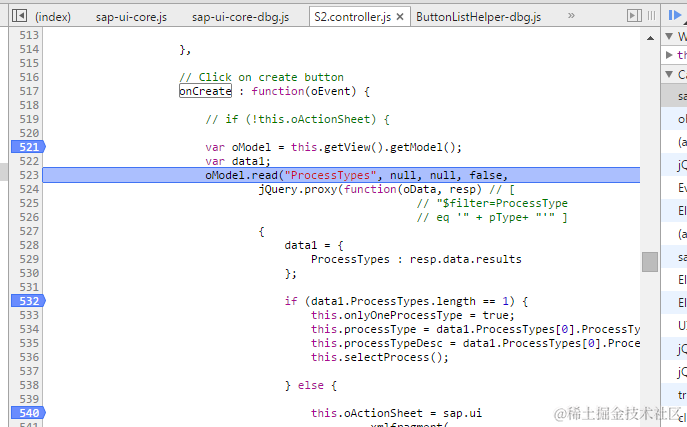Toggle the debugger sidebar panel icon

pos(634,16)
